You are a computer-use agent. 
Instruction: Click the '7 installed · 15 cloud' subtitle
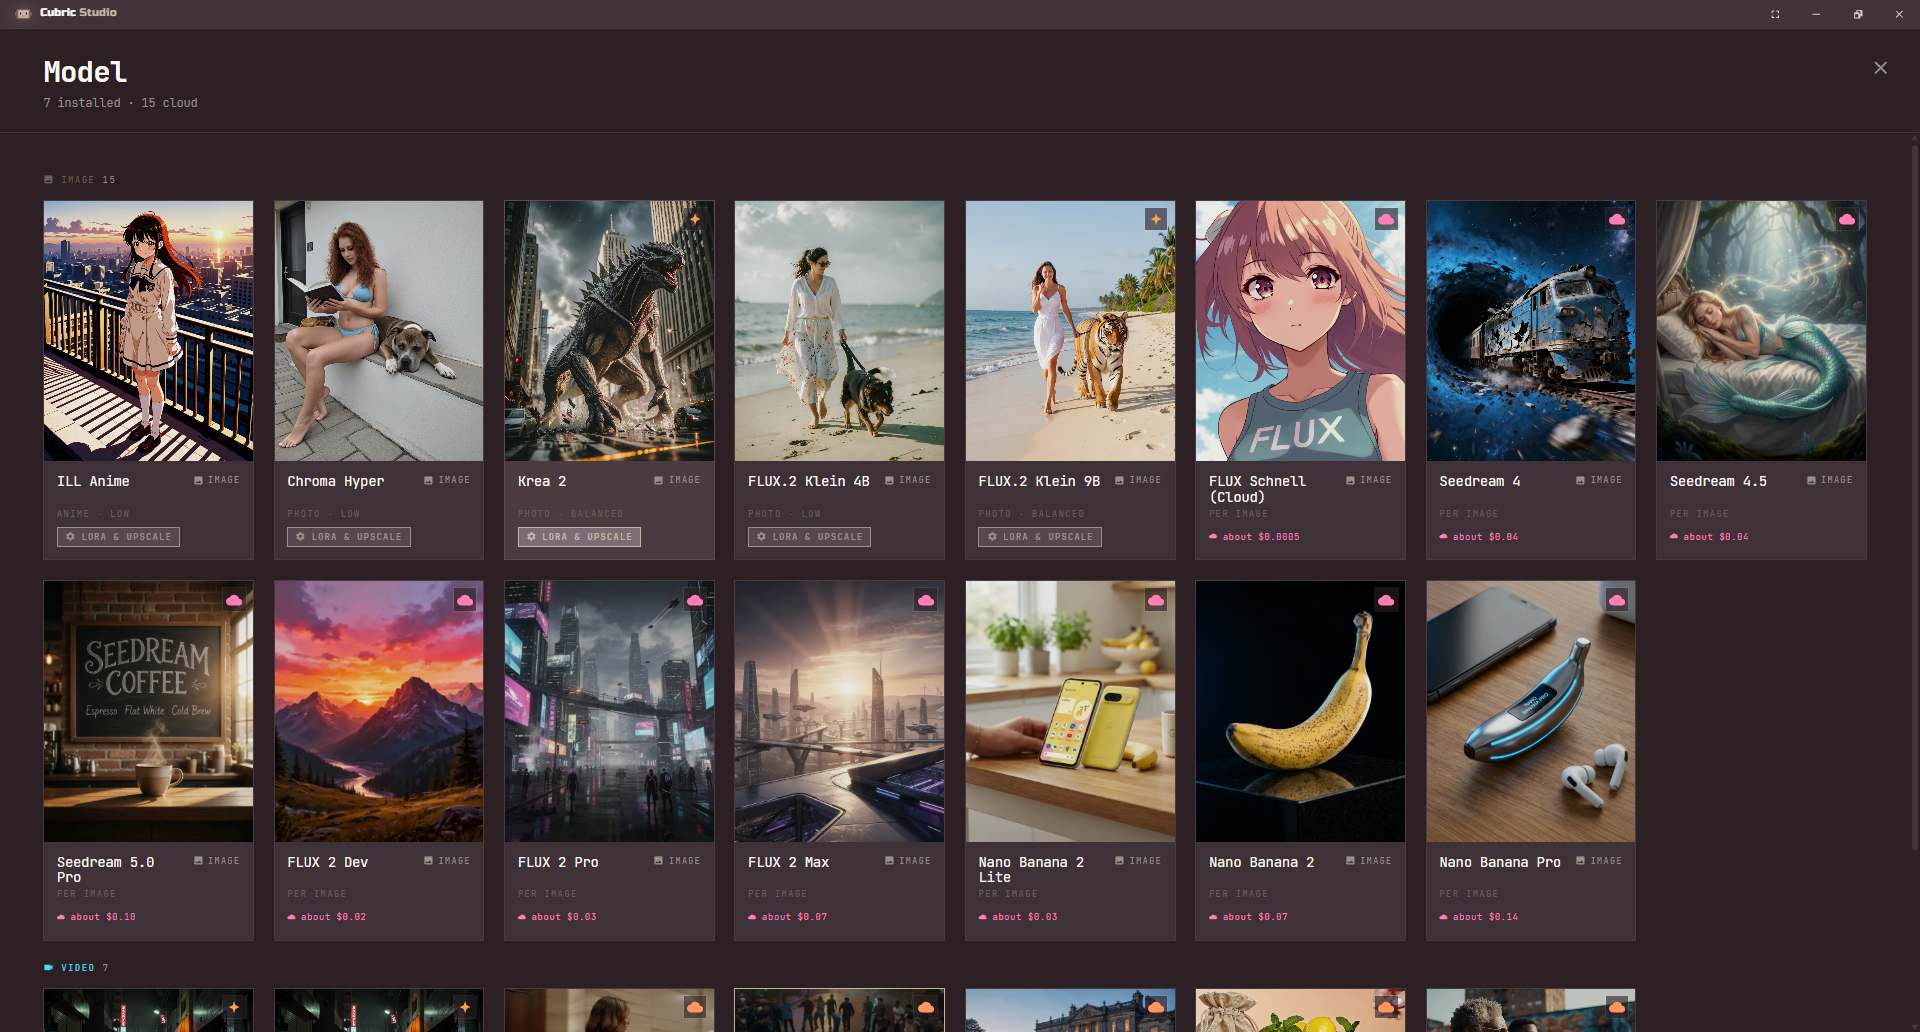120,103
